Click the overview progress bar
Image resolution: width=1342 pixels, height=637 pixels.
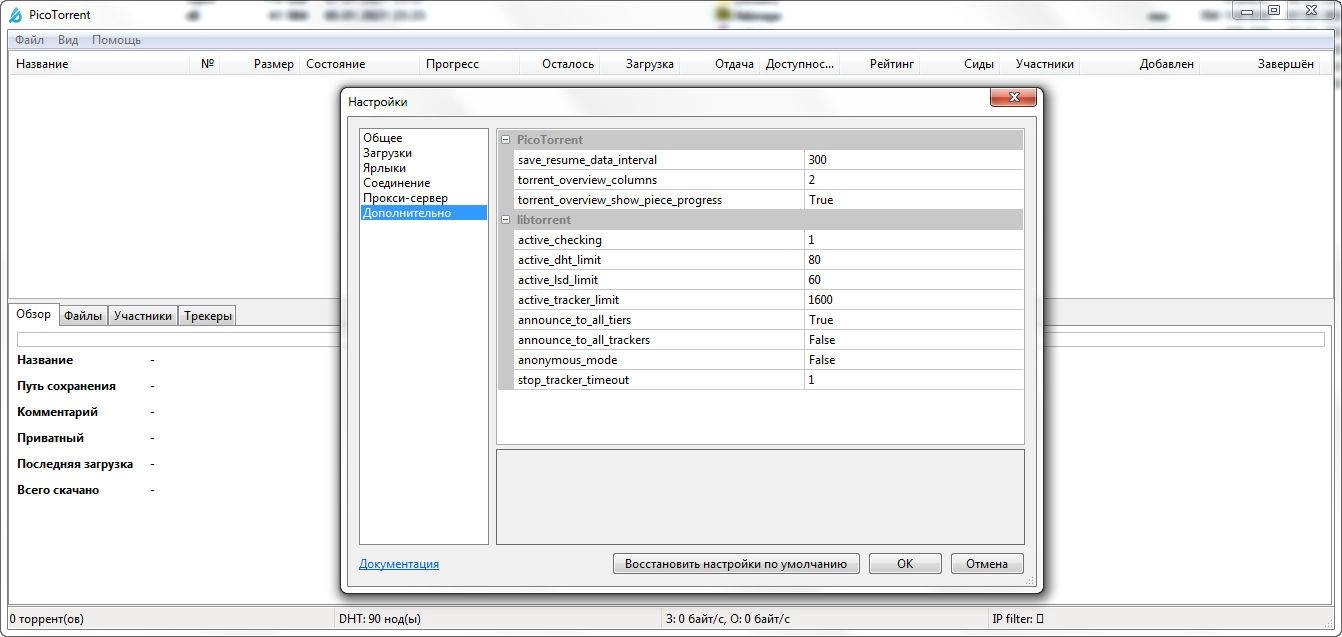point(670,340)
